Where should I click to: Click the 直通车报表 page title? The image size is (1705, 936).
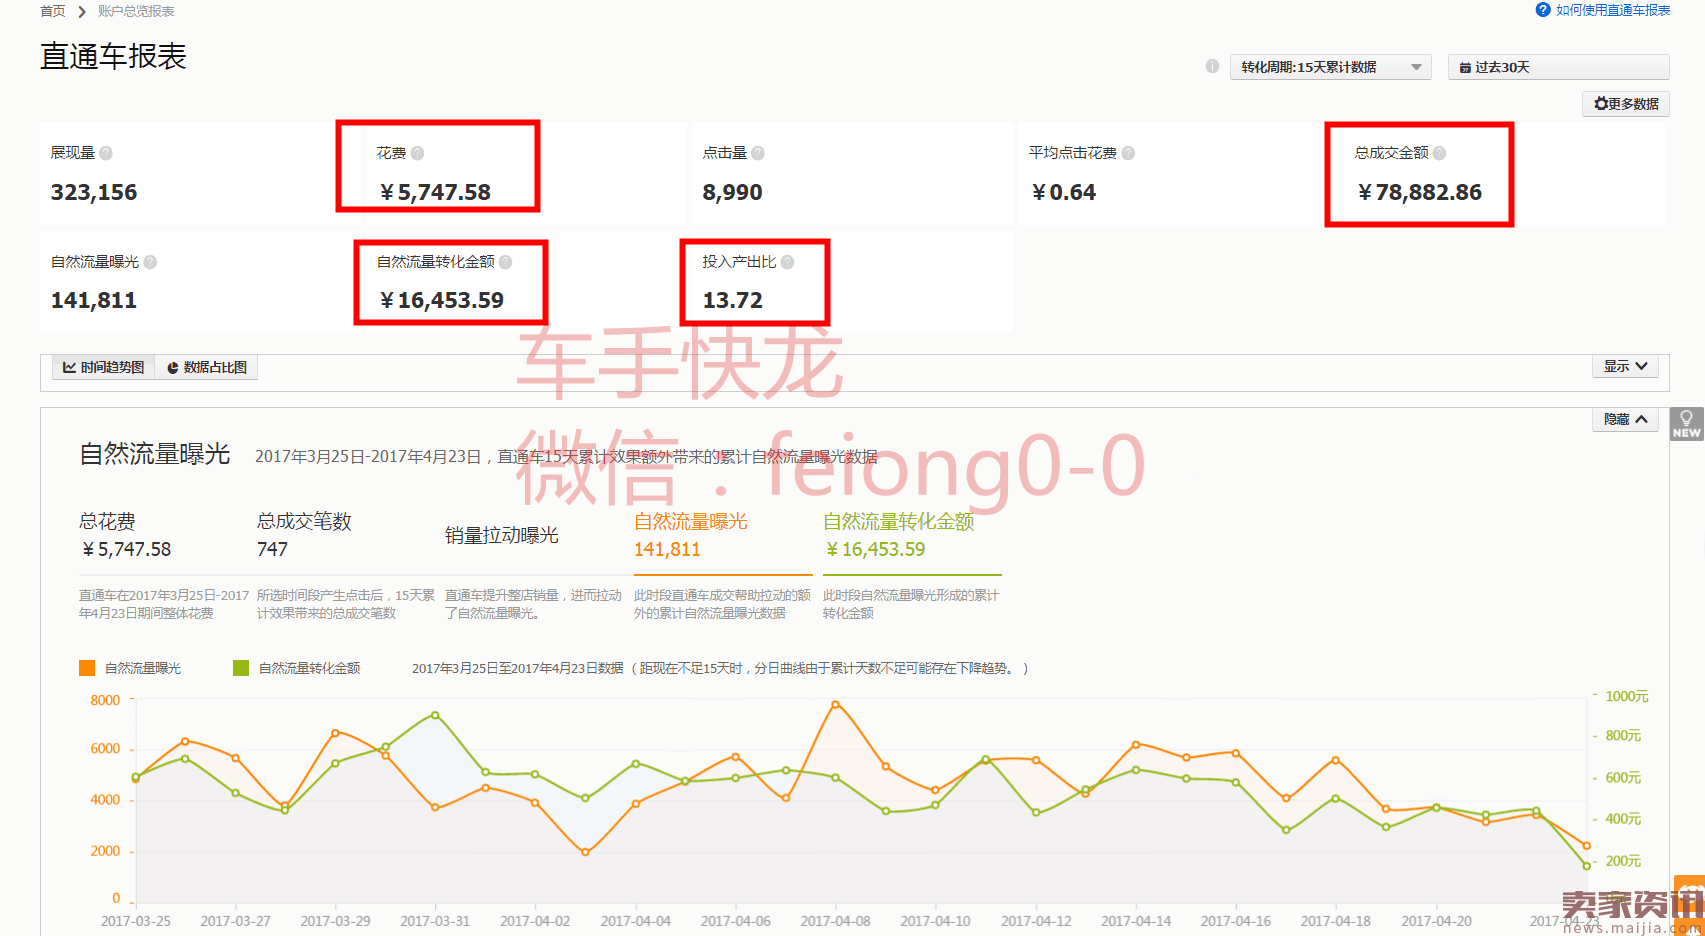point(113,56)
